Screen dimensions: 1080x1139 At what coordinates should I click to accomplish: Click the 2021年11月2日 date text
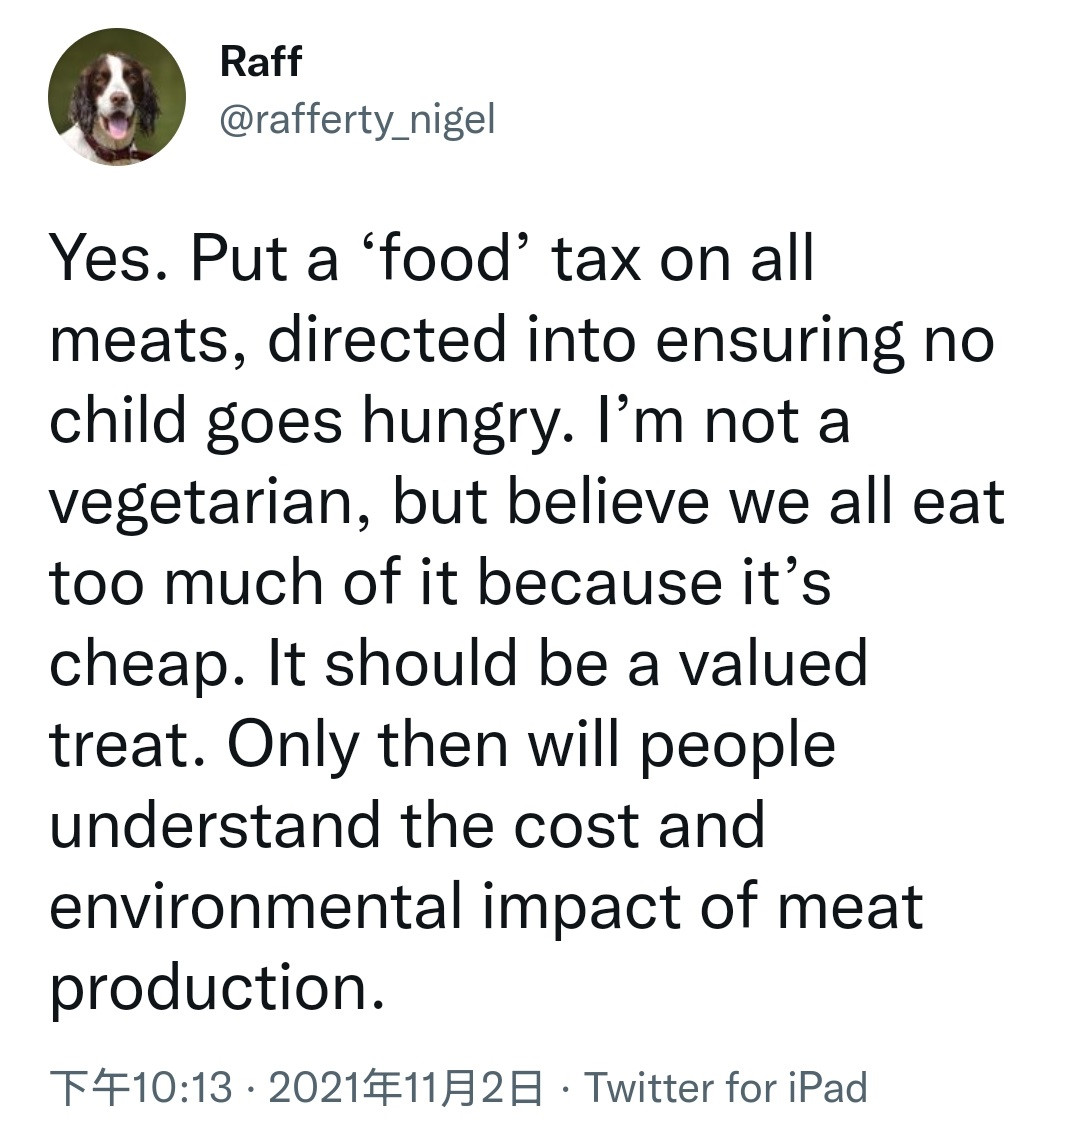click(x=407, y=1088)
